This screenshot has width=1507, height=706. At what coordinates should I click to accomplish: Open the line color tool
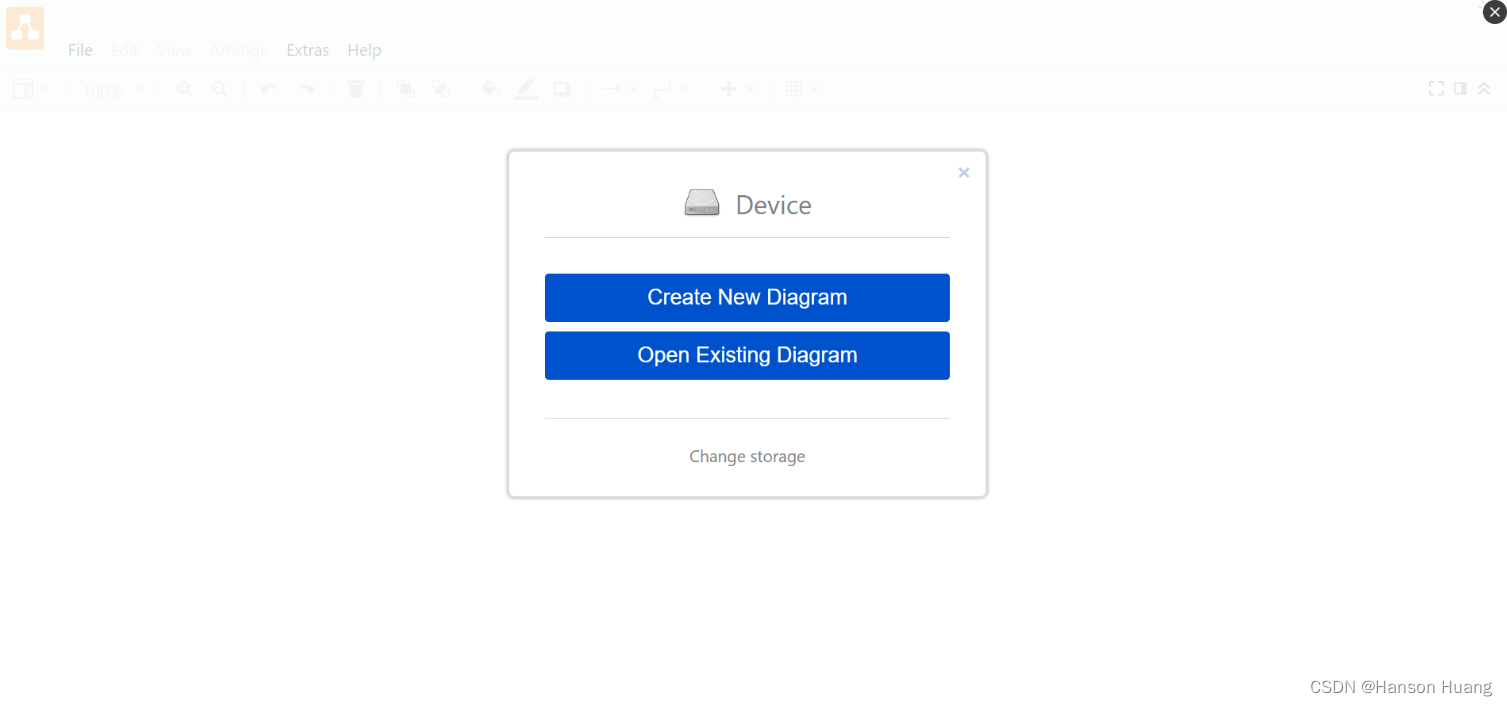click(525, 89)
